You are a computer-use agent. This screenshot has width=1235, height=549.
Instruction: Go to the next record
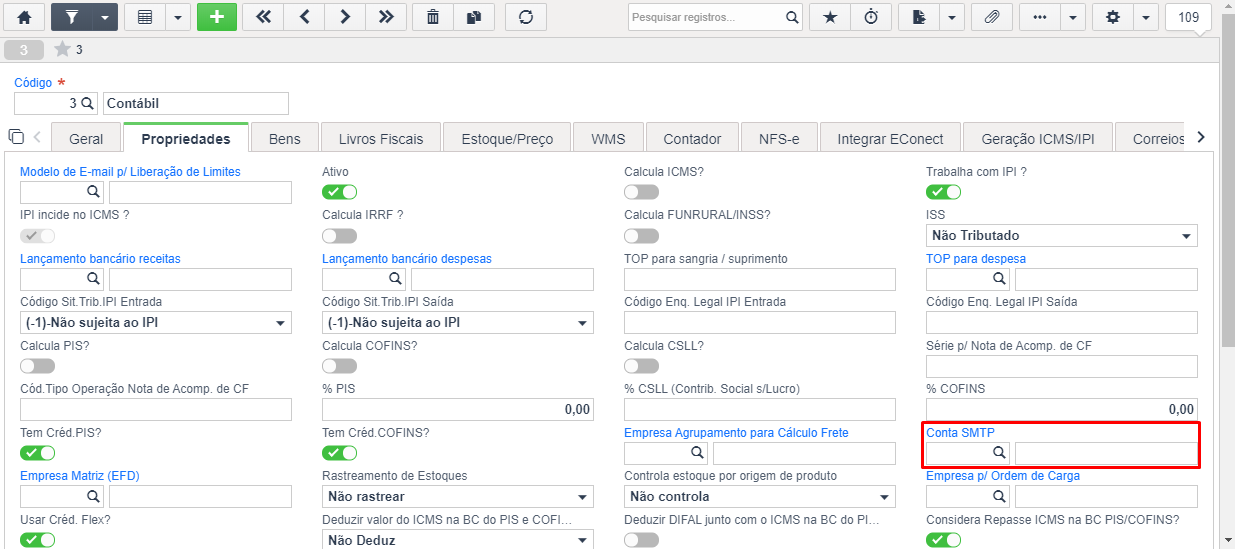(x=345, y=17)
